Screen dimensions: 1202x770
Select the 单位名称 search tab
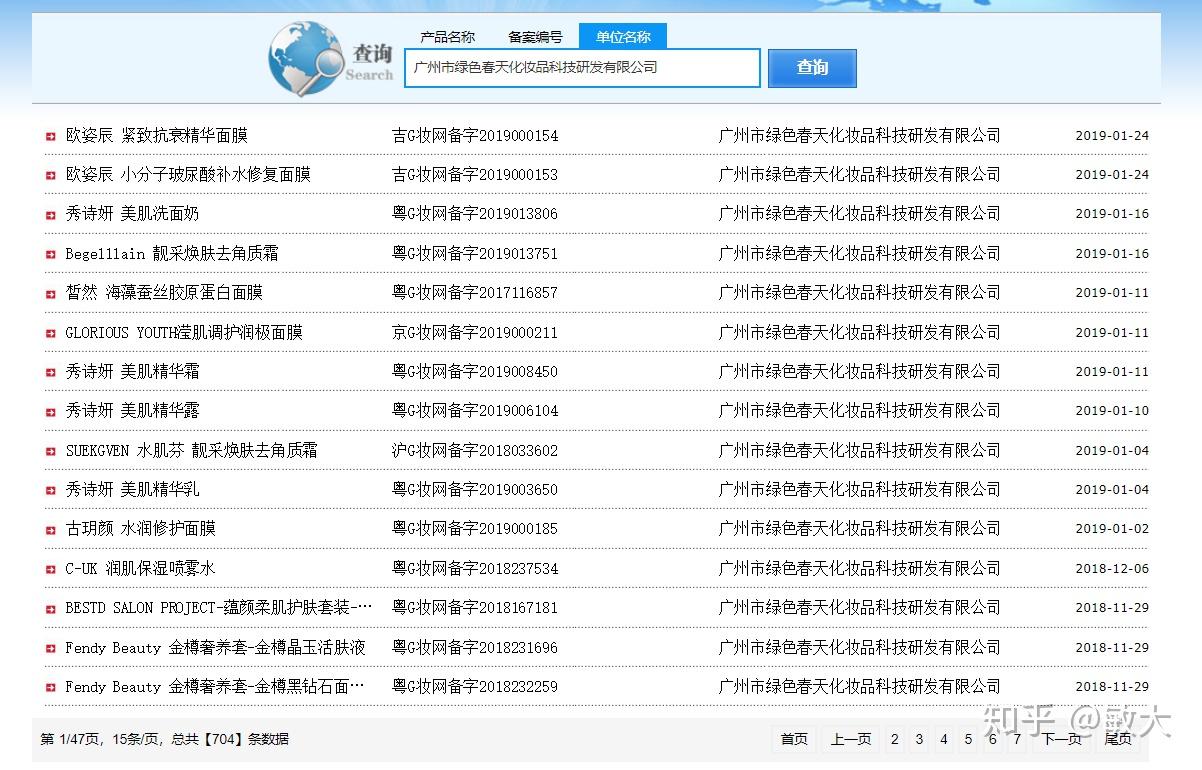point(623,37)
